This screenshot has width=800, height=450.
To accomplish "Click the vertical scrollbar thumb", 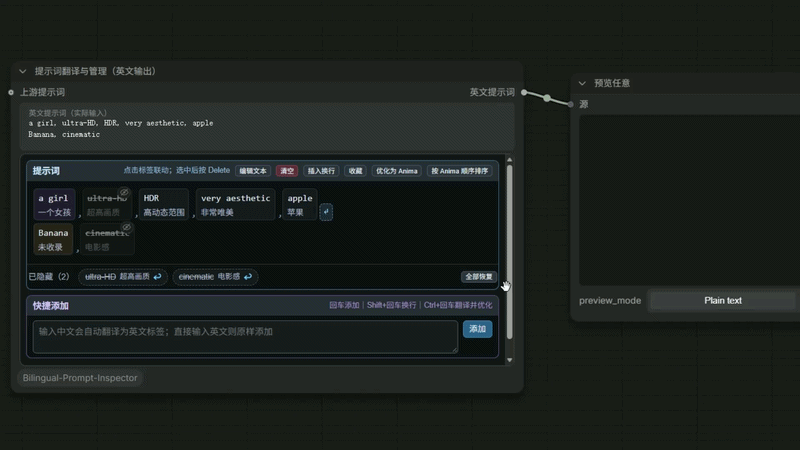I will tap(509, 252).
